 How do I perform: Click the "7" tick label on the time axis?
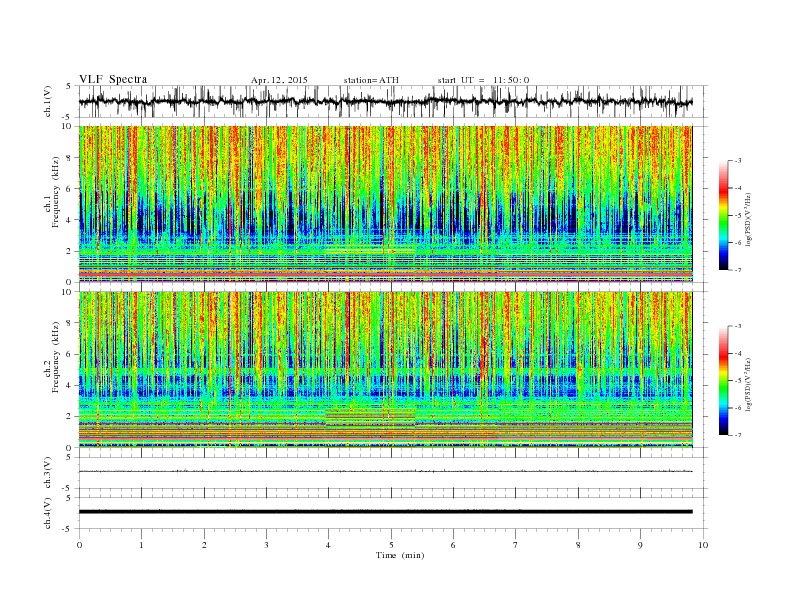tap(516, 545)
